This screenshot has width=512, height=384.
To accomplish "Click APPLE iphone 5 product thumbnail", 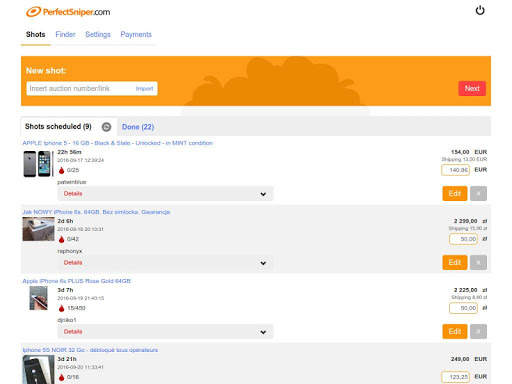I will click(x=38, y=164).
